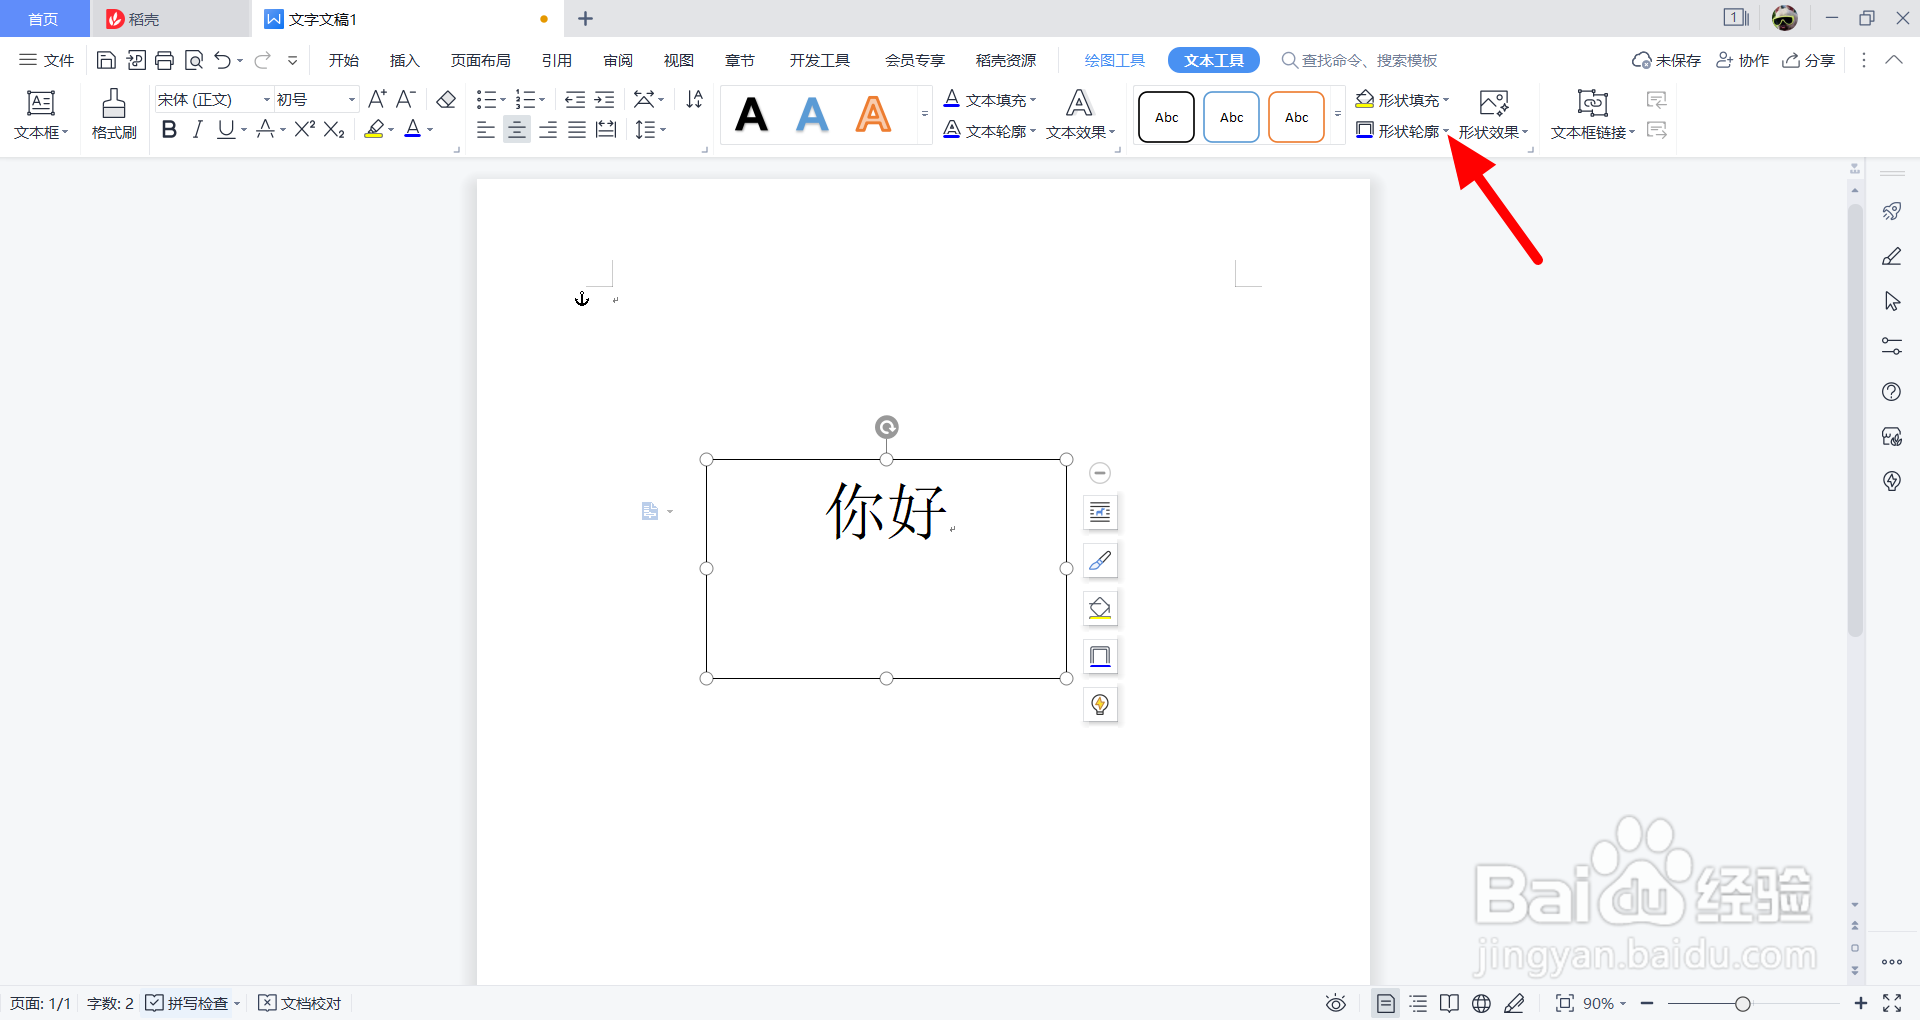Click the brush style icon beside text box
1920x1020 pixels.
tap(1100, 561)
